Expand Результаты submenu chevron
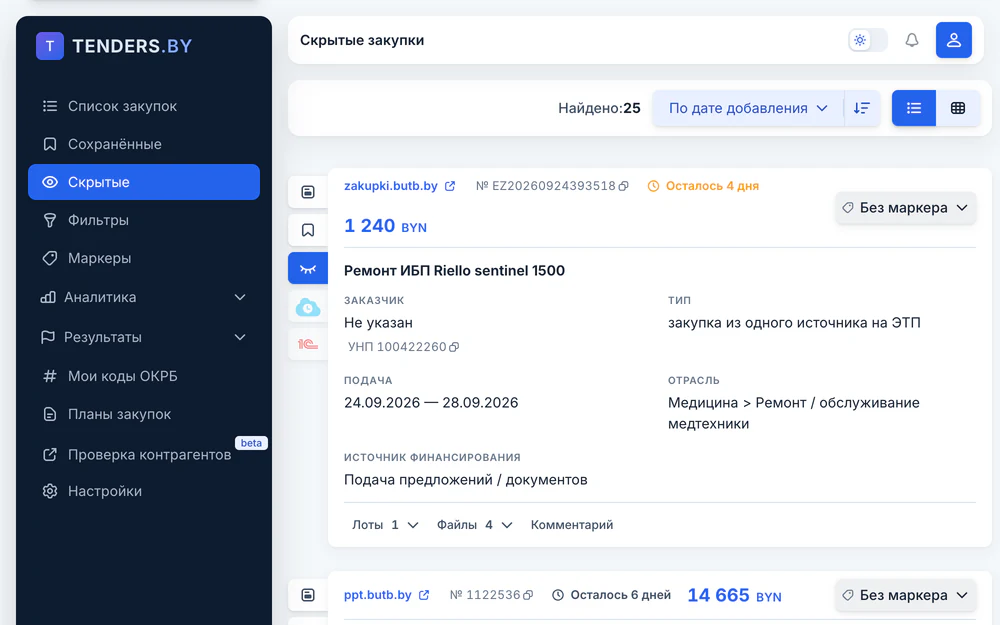Image resolution: width=1000 pixels, height=625 pixels. [240, 337]
